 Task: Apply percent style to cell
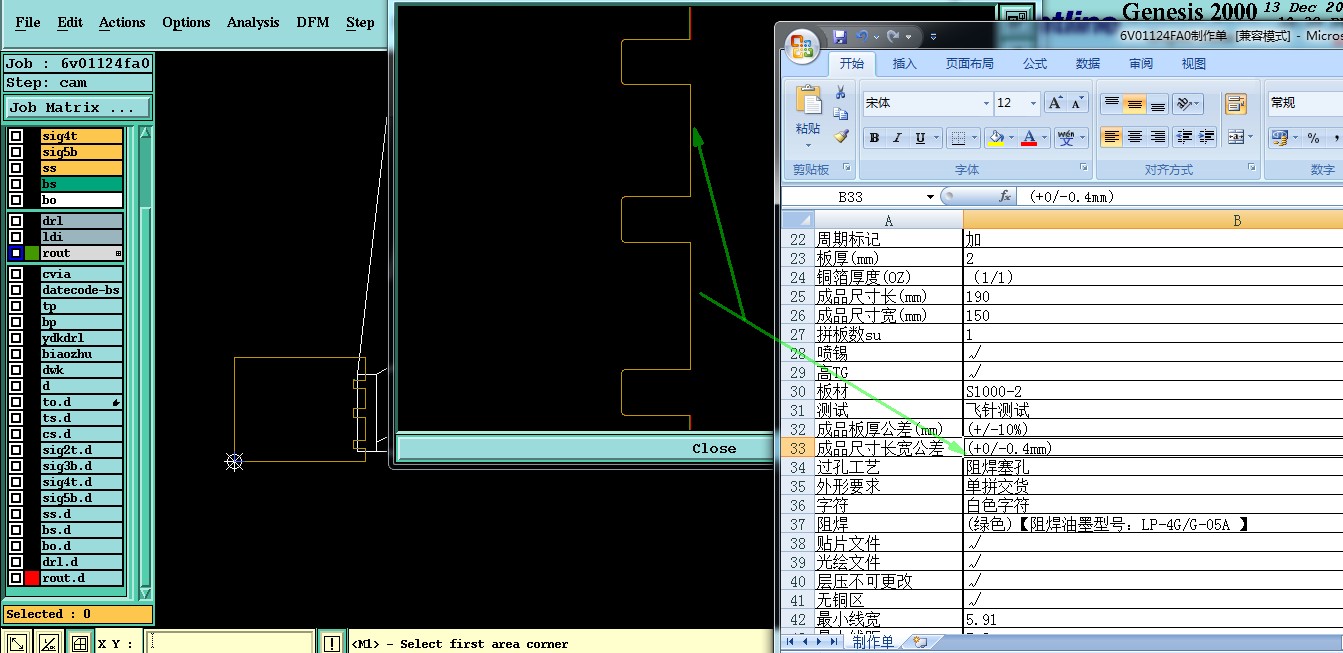[1313, 138]
